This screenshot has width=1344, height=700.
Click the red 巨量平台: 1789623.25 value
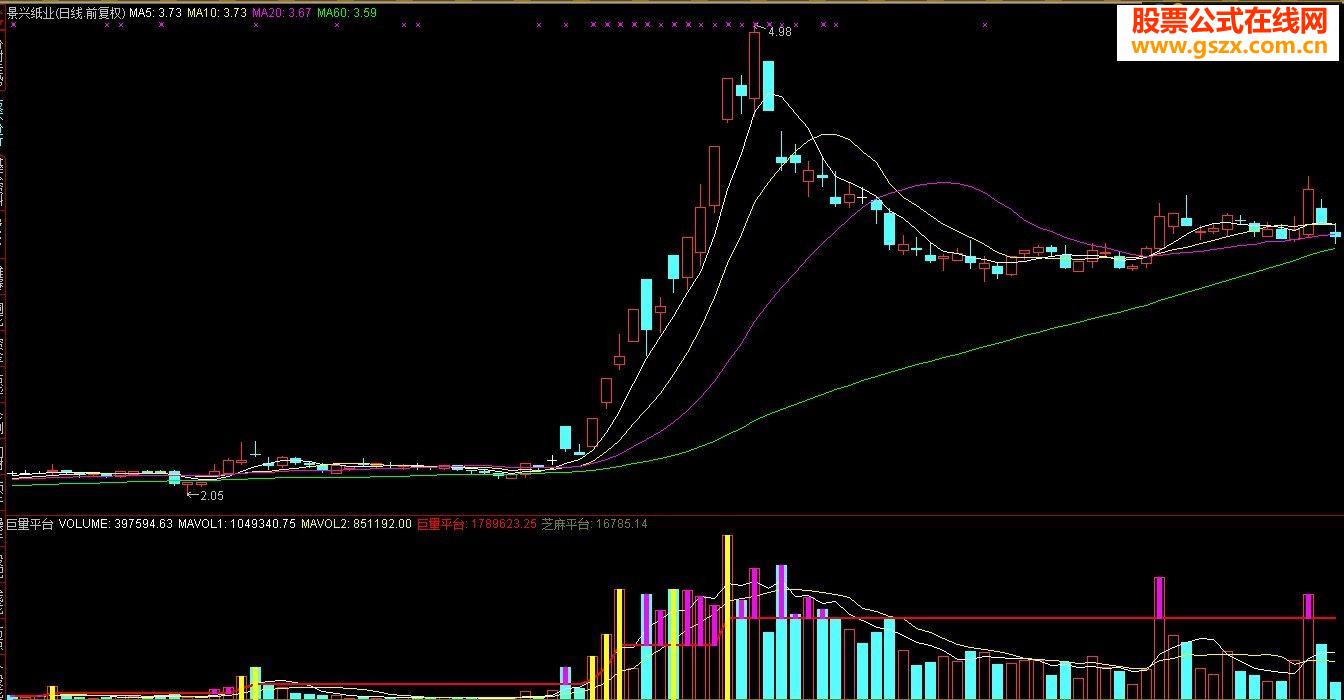click(x=477, y=523)
